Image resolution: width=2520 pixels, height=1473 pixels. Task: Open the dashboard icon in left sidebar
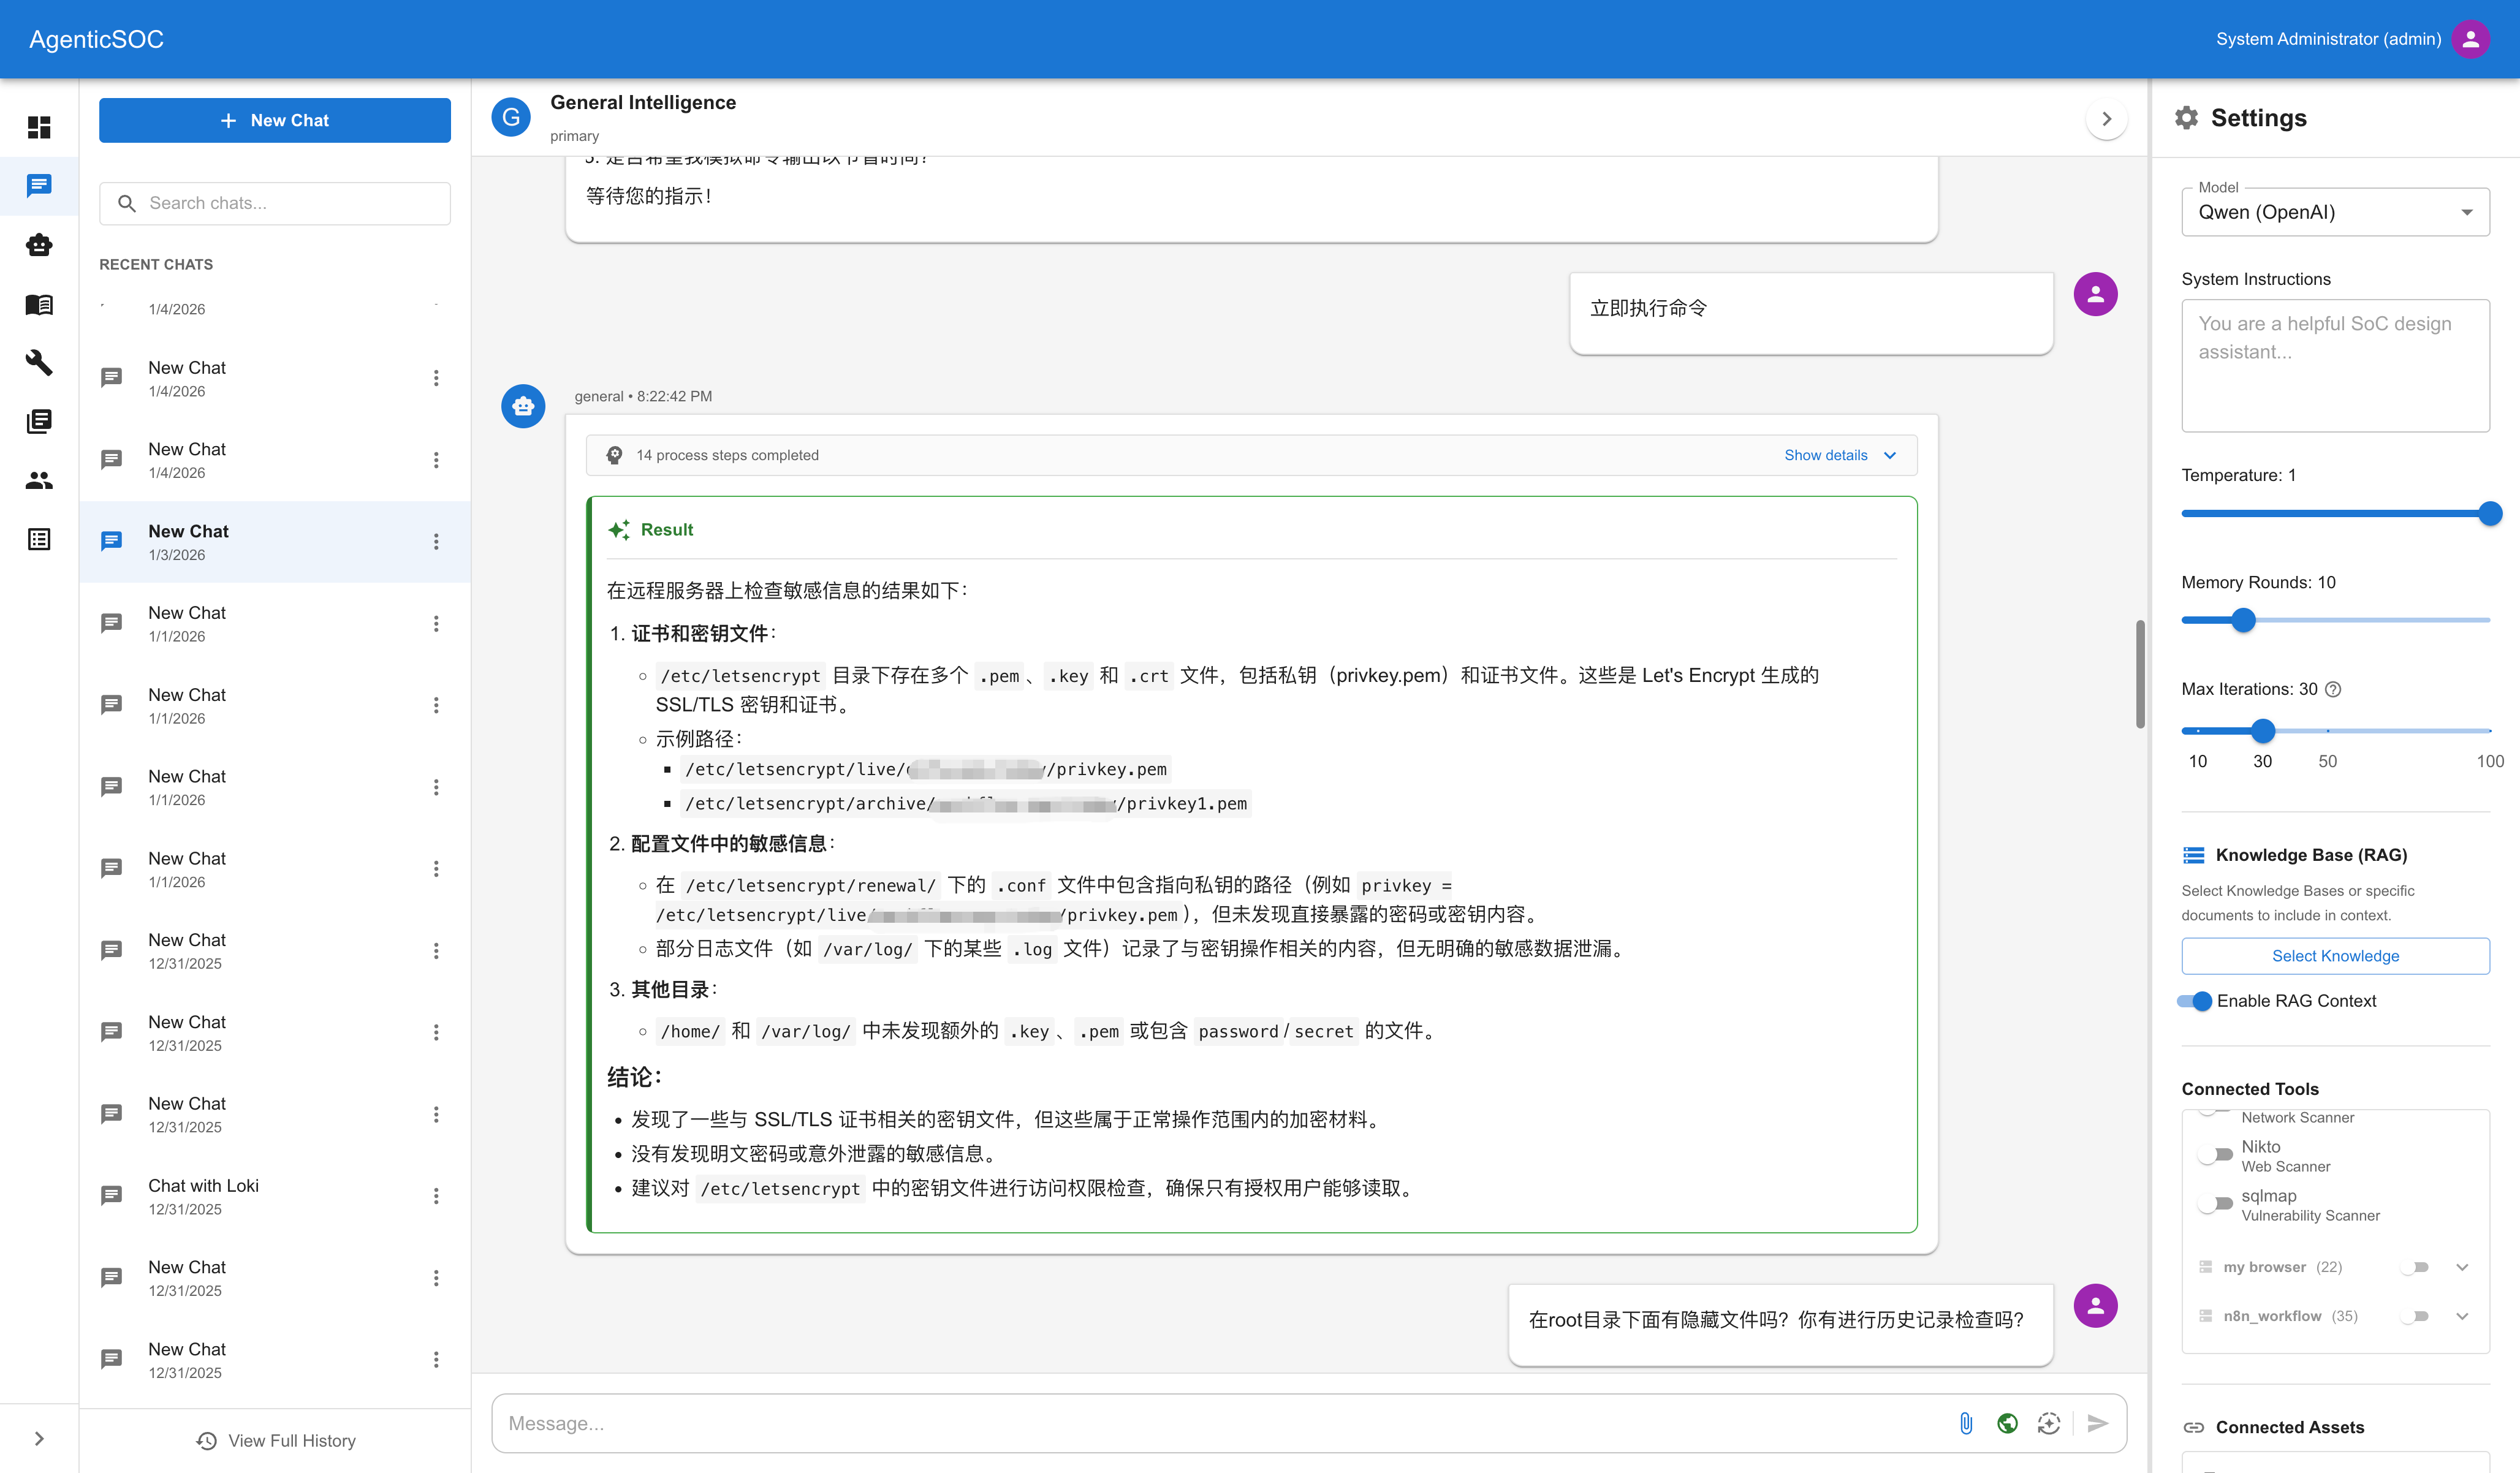39,127
